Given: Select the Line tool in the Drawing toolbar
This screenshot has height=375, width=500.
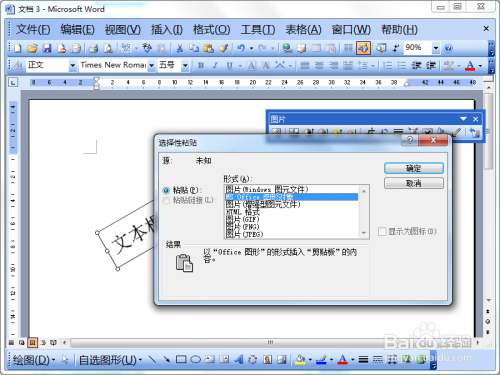Looking at the screenshot, I should pyautogui.click(x=152, y=359).
